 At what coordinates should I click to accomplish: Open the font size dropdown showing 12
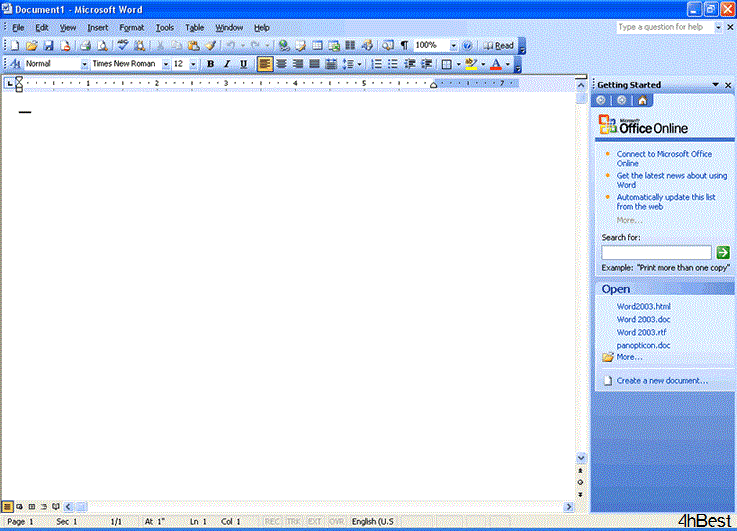pyautogui.click(x=193, y=64)
